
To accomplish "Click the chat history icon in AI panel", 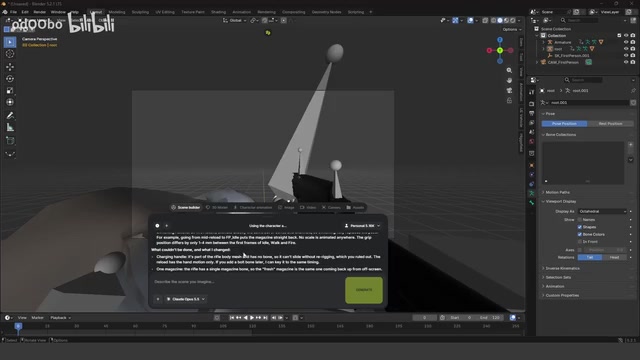I will [x=157, y=226].
